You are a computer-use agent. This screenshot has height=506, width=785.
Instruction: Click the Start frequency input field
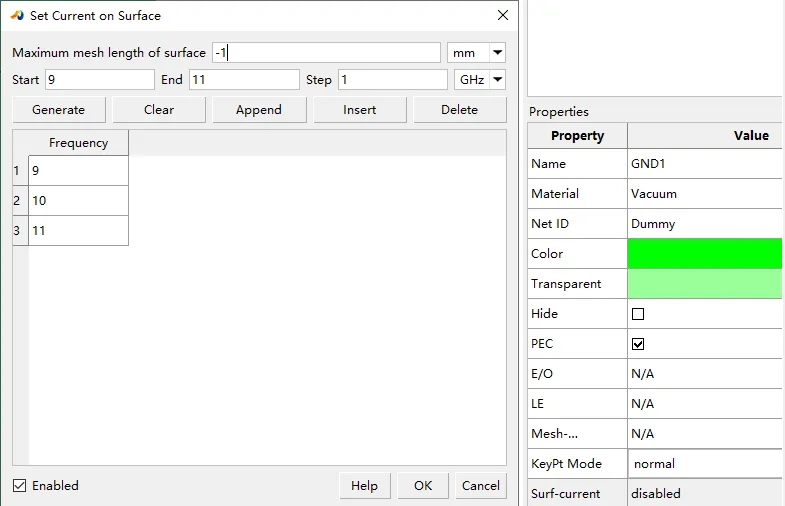[99, 80]
